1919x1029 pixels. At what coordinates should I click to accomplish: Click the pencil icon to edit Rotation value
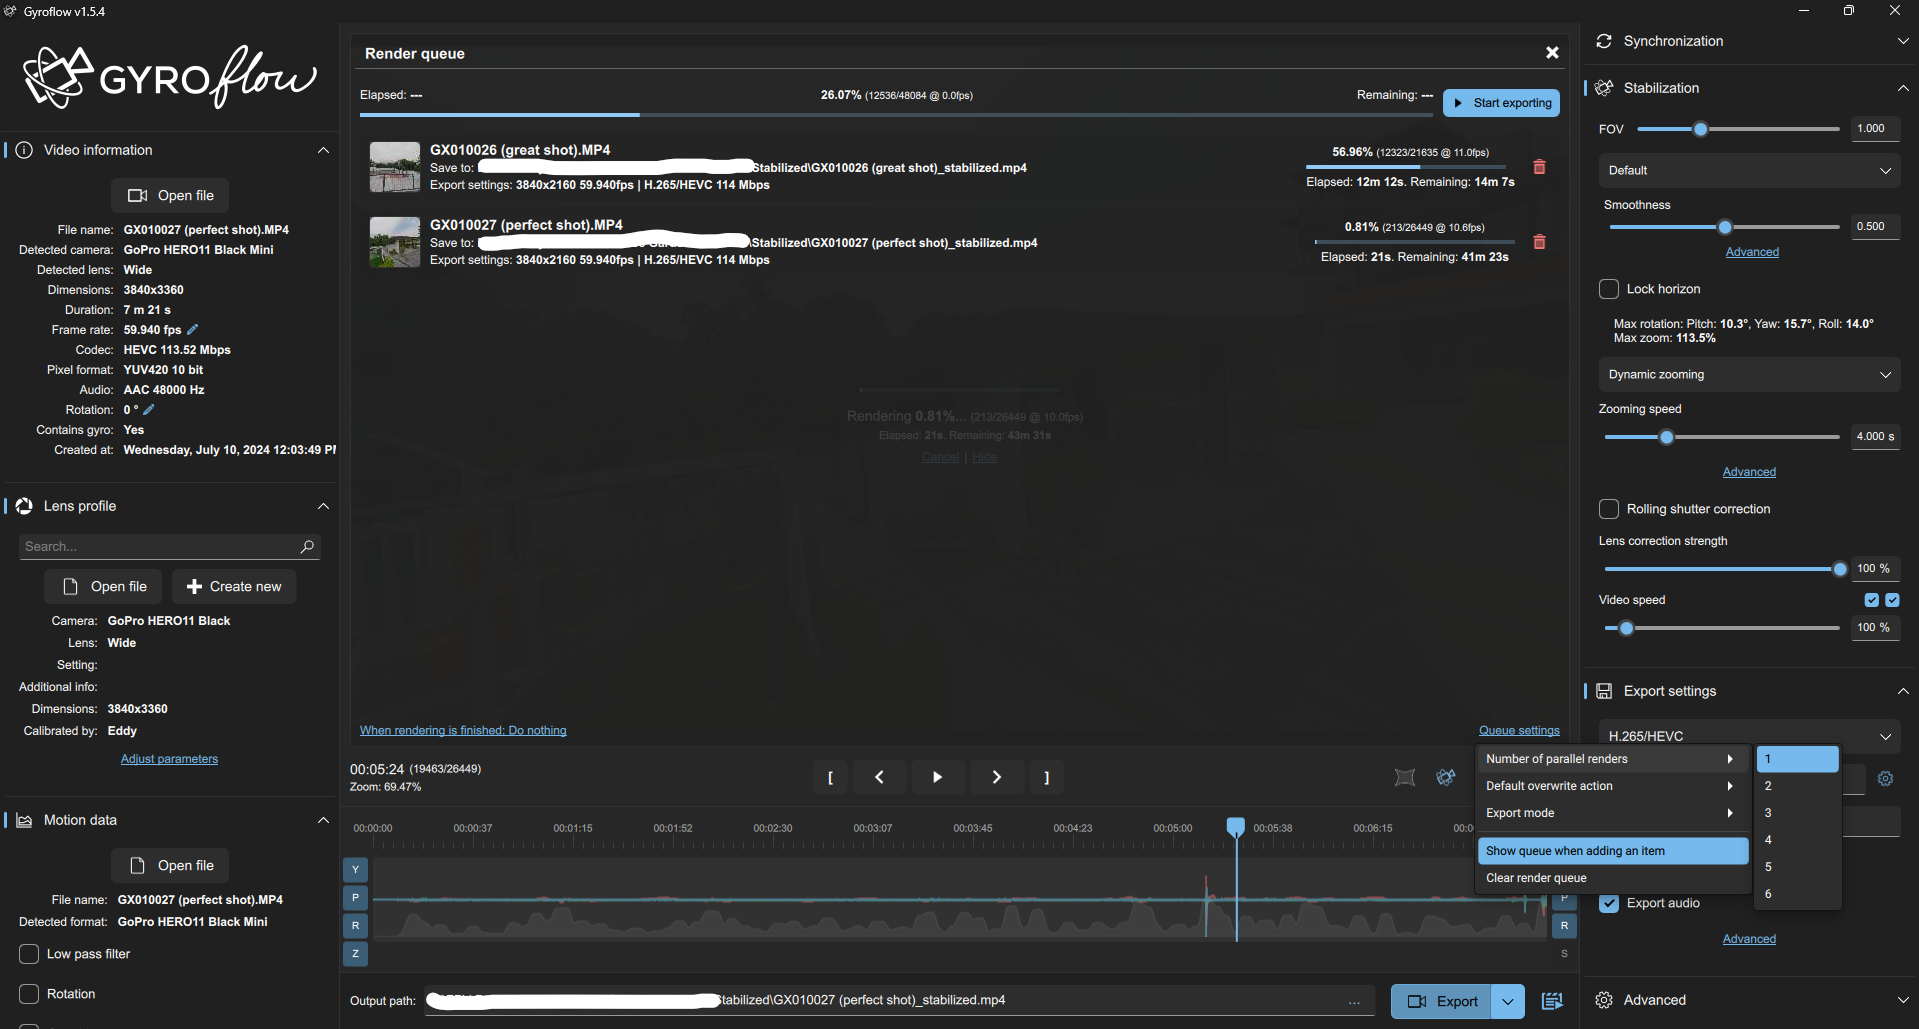148,409
